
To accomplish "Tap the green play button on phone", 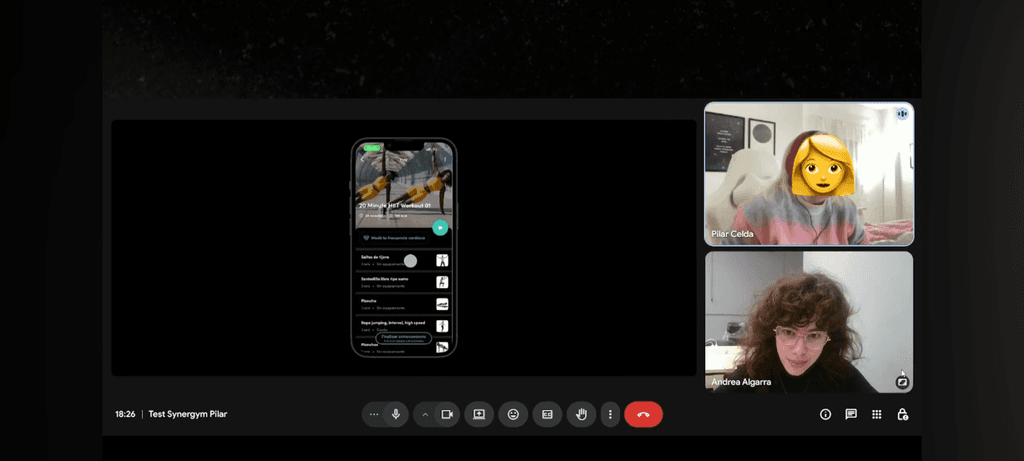I will [x=440, y=227].
